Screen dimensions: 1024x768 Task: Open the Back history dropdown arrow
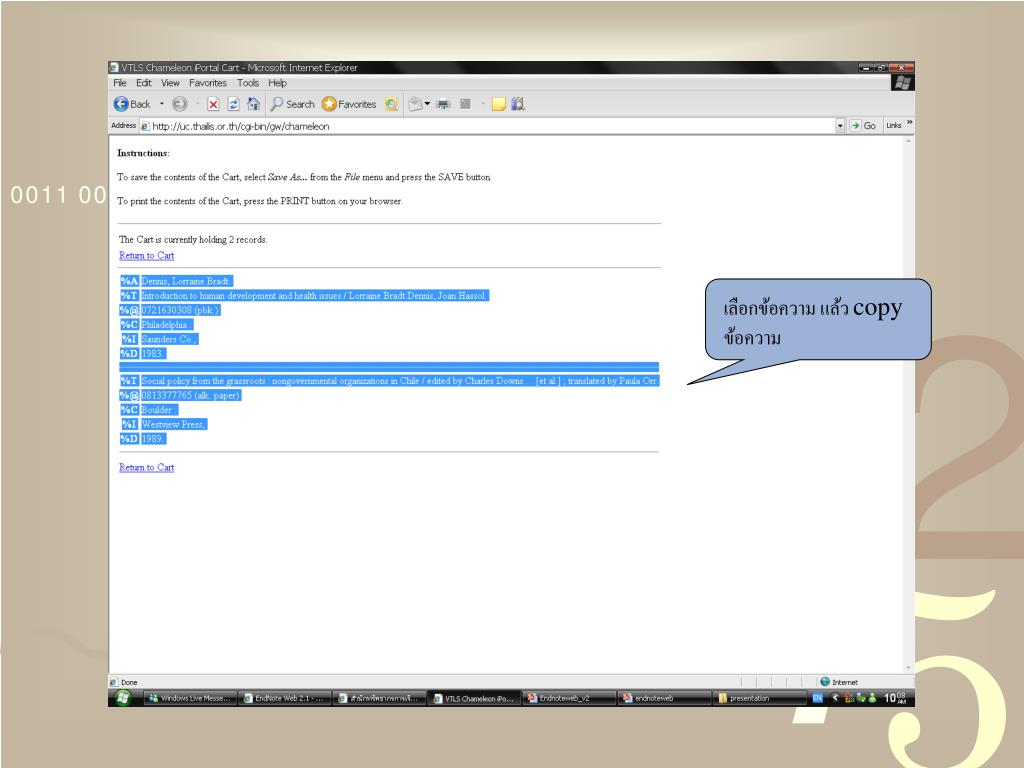click(x=162, y=104)
